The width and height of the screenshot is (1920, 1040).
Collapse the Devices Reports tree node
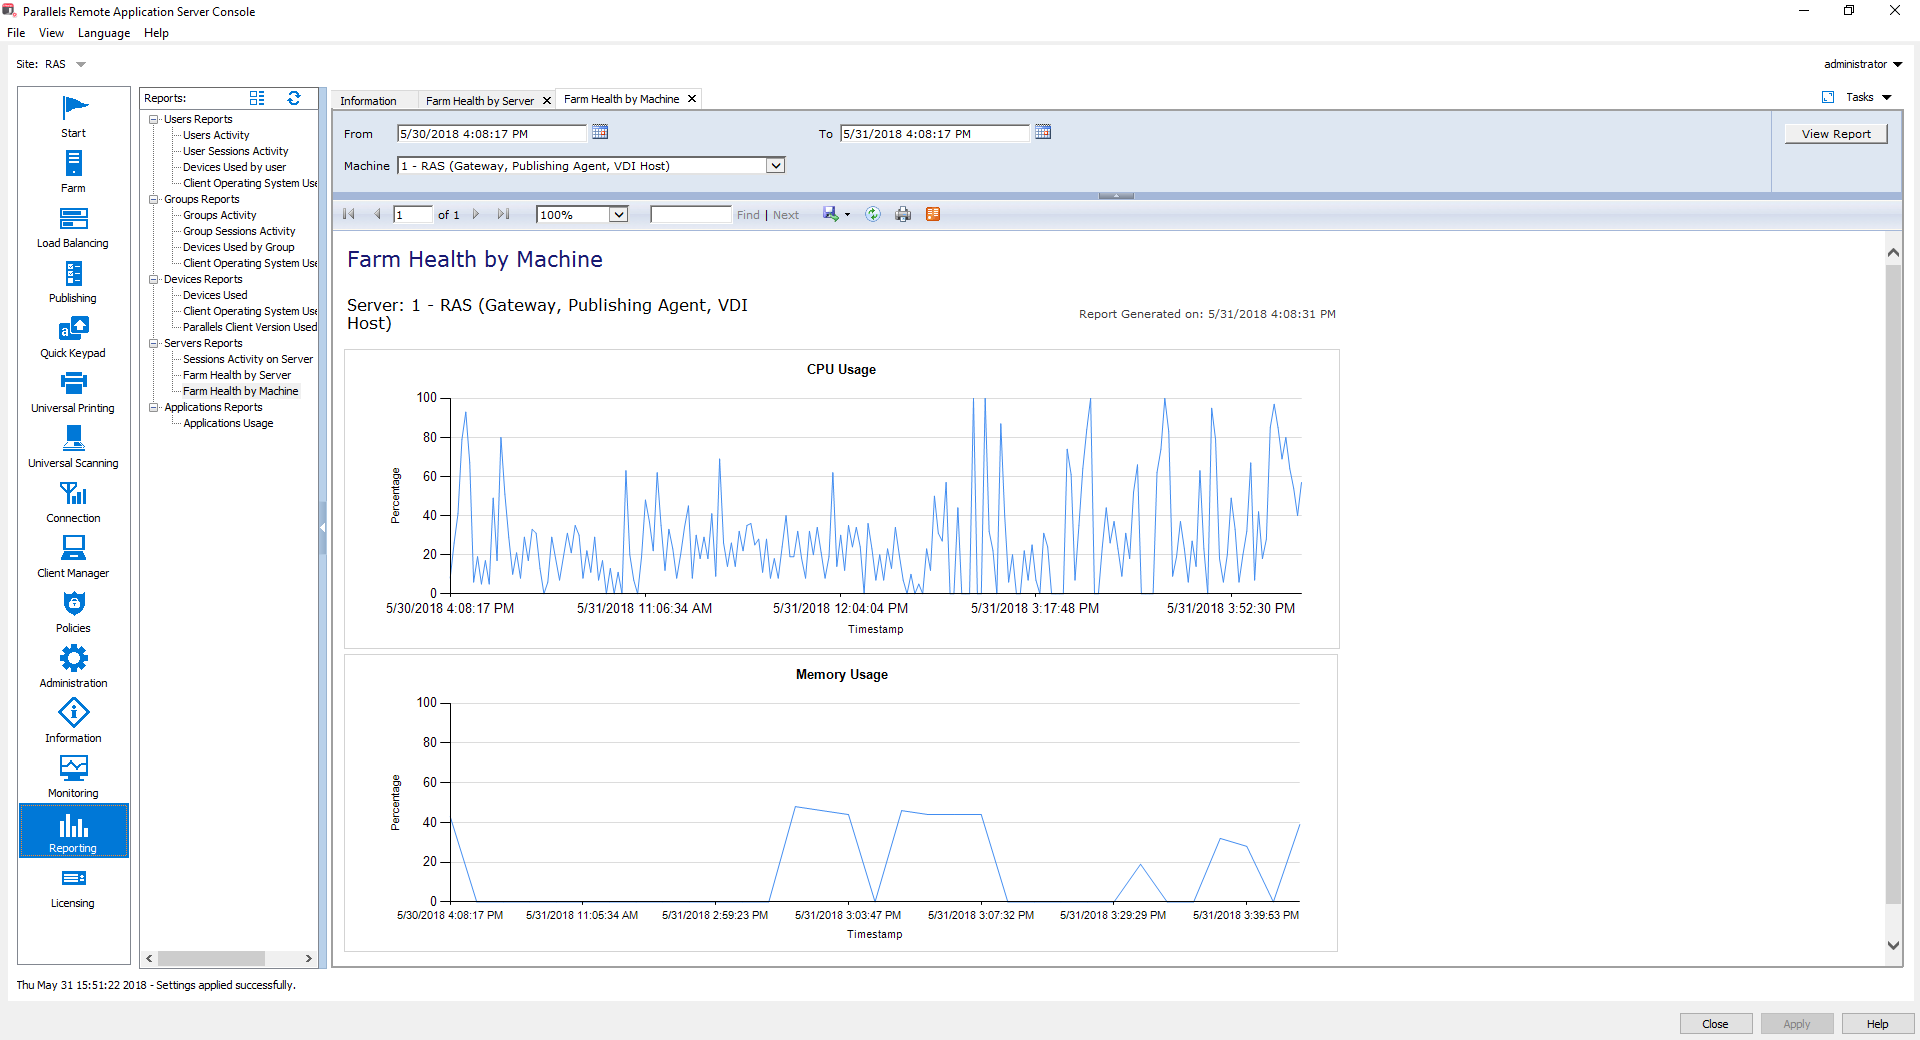click(x=154, y=279)
